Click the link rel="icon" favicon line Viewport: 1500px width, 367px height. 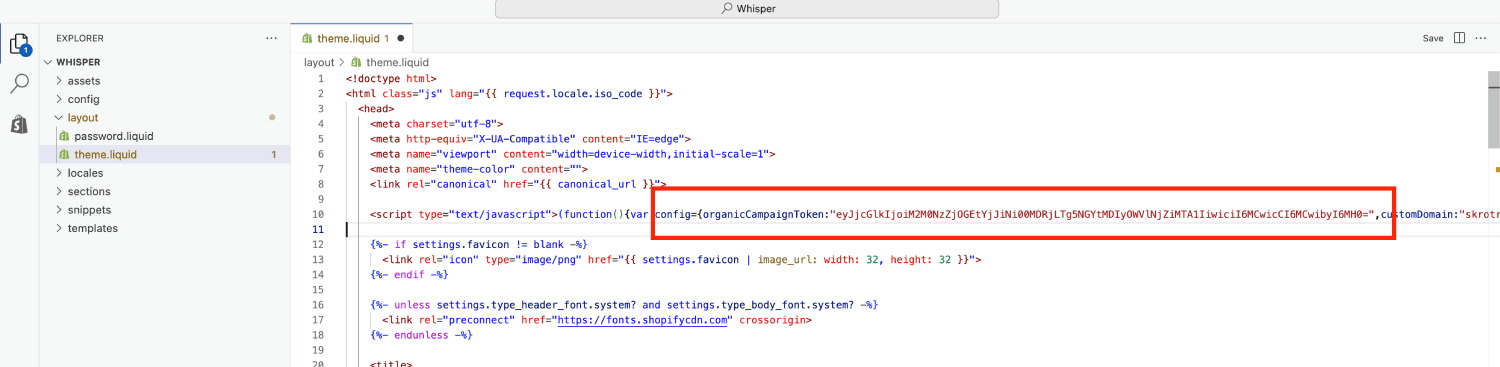click(681, 259)
